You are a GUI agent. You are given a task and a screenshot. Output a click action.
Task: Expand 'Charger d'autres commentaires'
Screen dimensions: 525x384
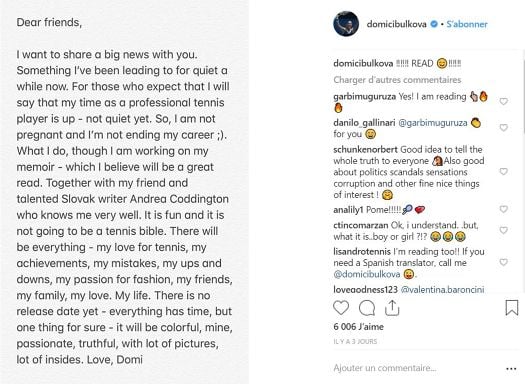click(397, 80)
